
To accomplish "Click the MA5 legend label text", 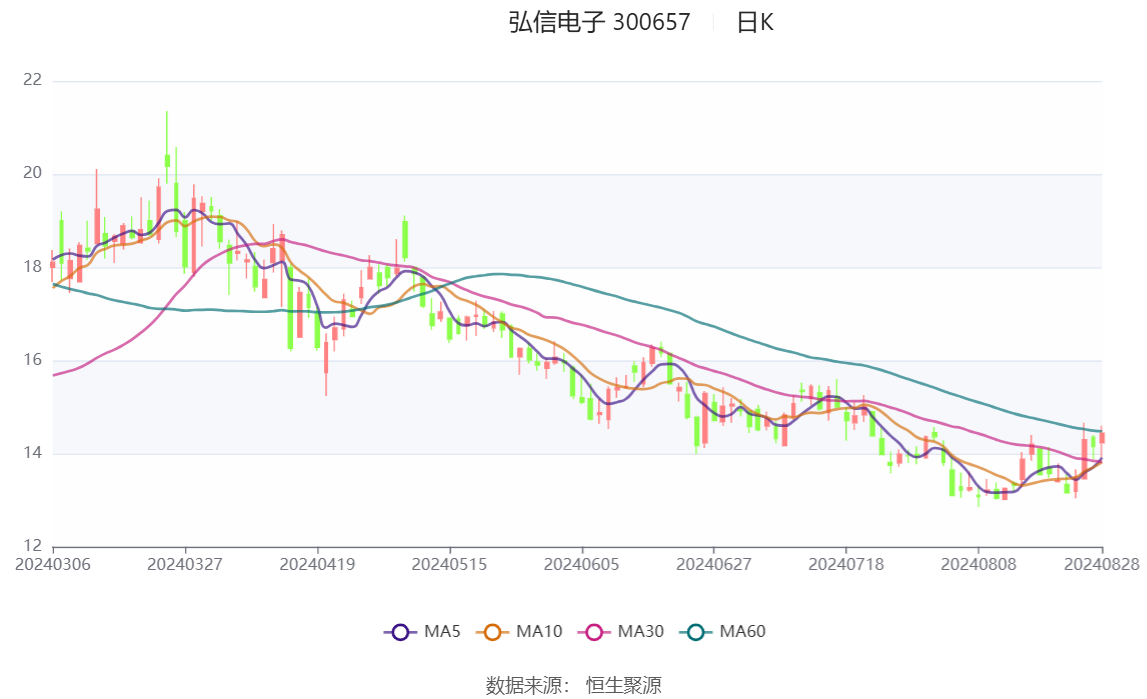I will (x=442, y=632).
